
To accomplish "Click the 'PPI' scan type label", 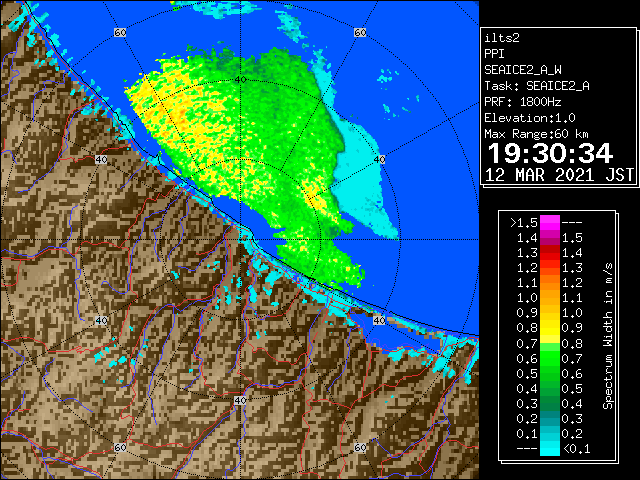I will [x=494, y=54].
